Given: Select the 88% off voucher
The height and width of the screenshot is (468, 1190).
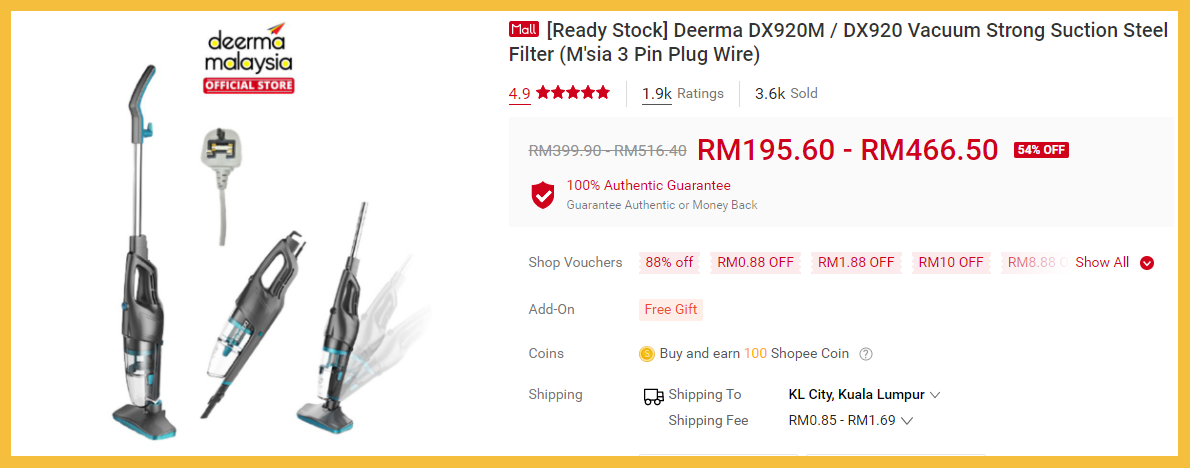Looking at the screenshot, I should [x=669, y=262].
